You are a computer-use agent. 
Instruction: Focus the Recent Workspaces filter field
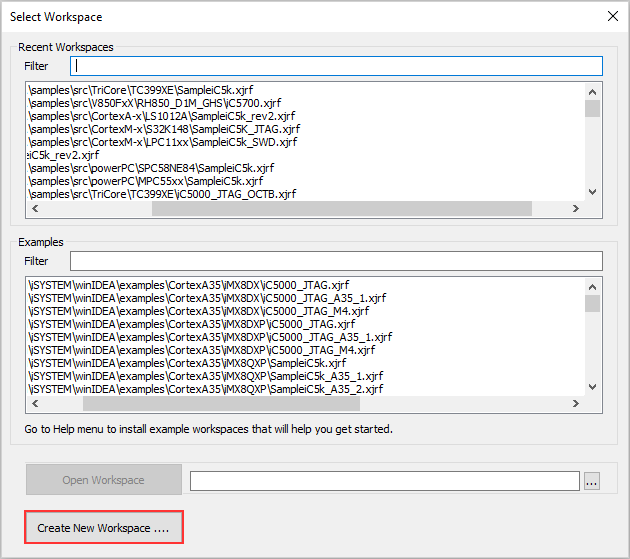pos(336,66)
